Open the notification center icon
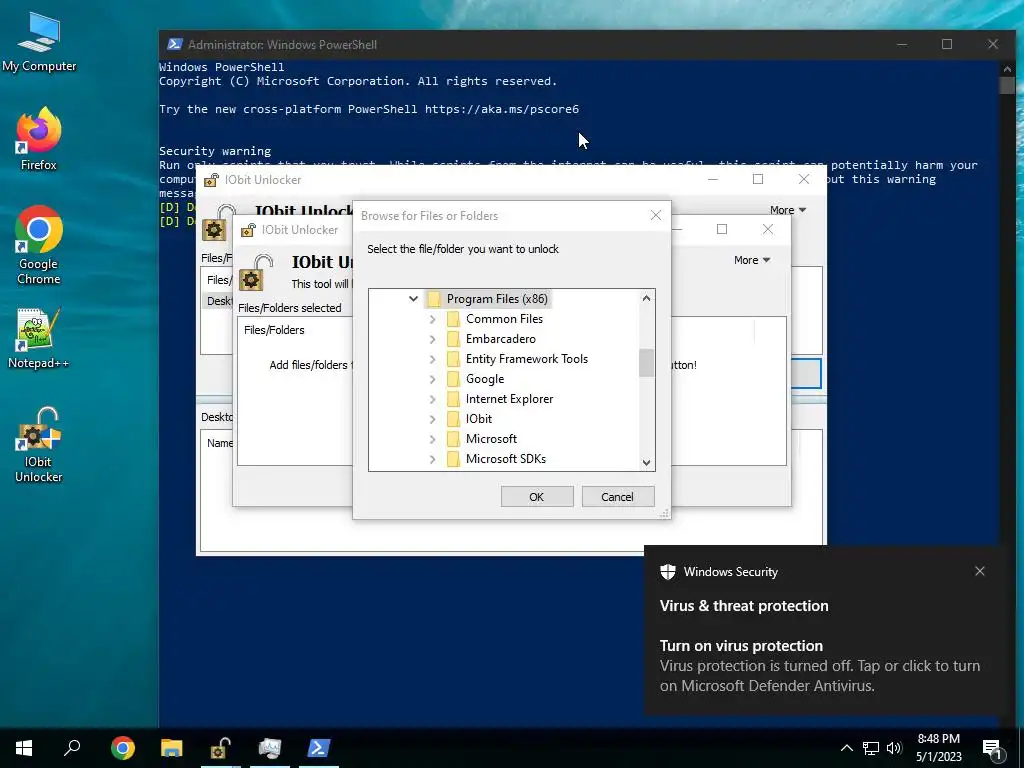Image resolution: width=1024 pixels, height=768 pixels. point(992,750)
